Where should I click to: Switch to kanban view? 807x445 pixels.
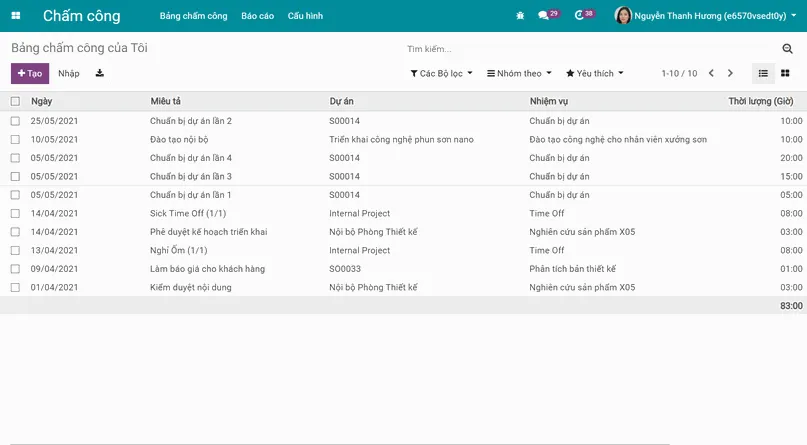pyautogui.click(x=785, y=73)
